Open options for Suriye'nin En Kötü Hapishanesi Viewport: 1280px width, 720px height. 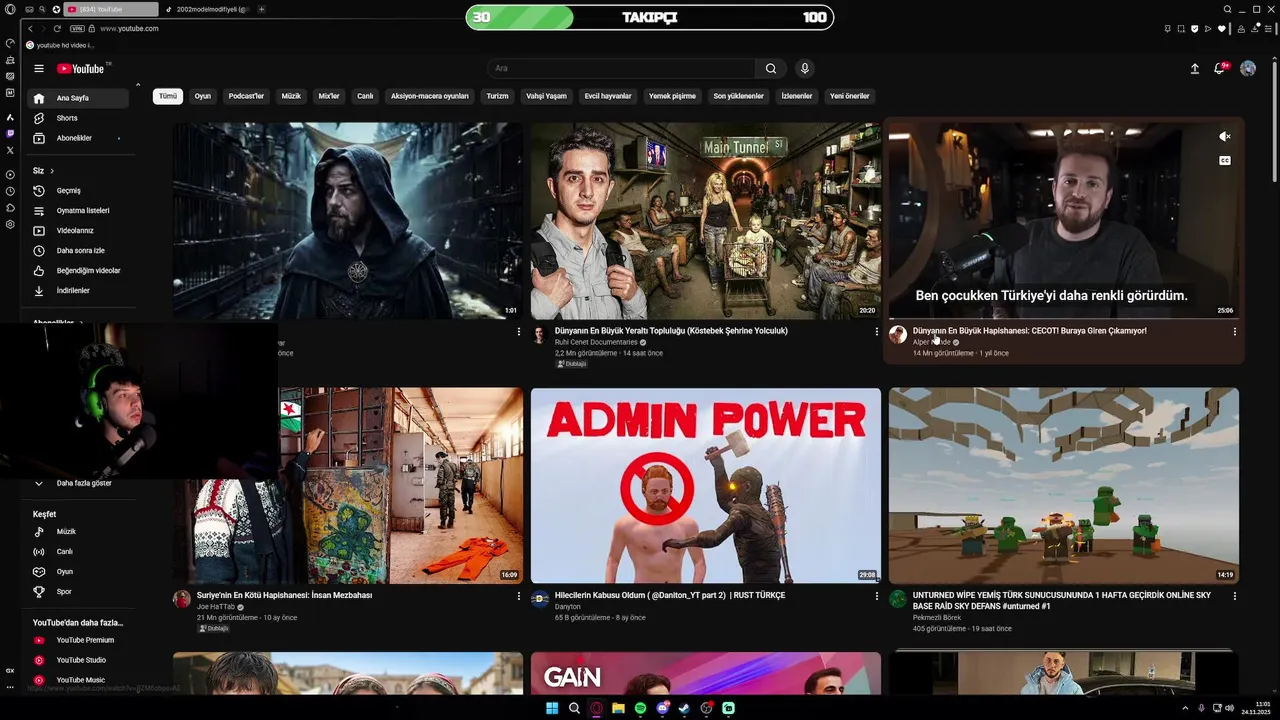[x=518, y=596]
